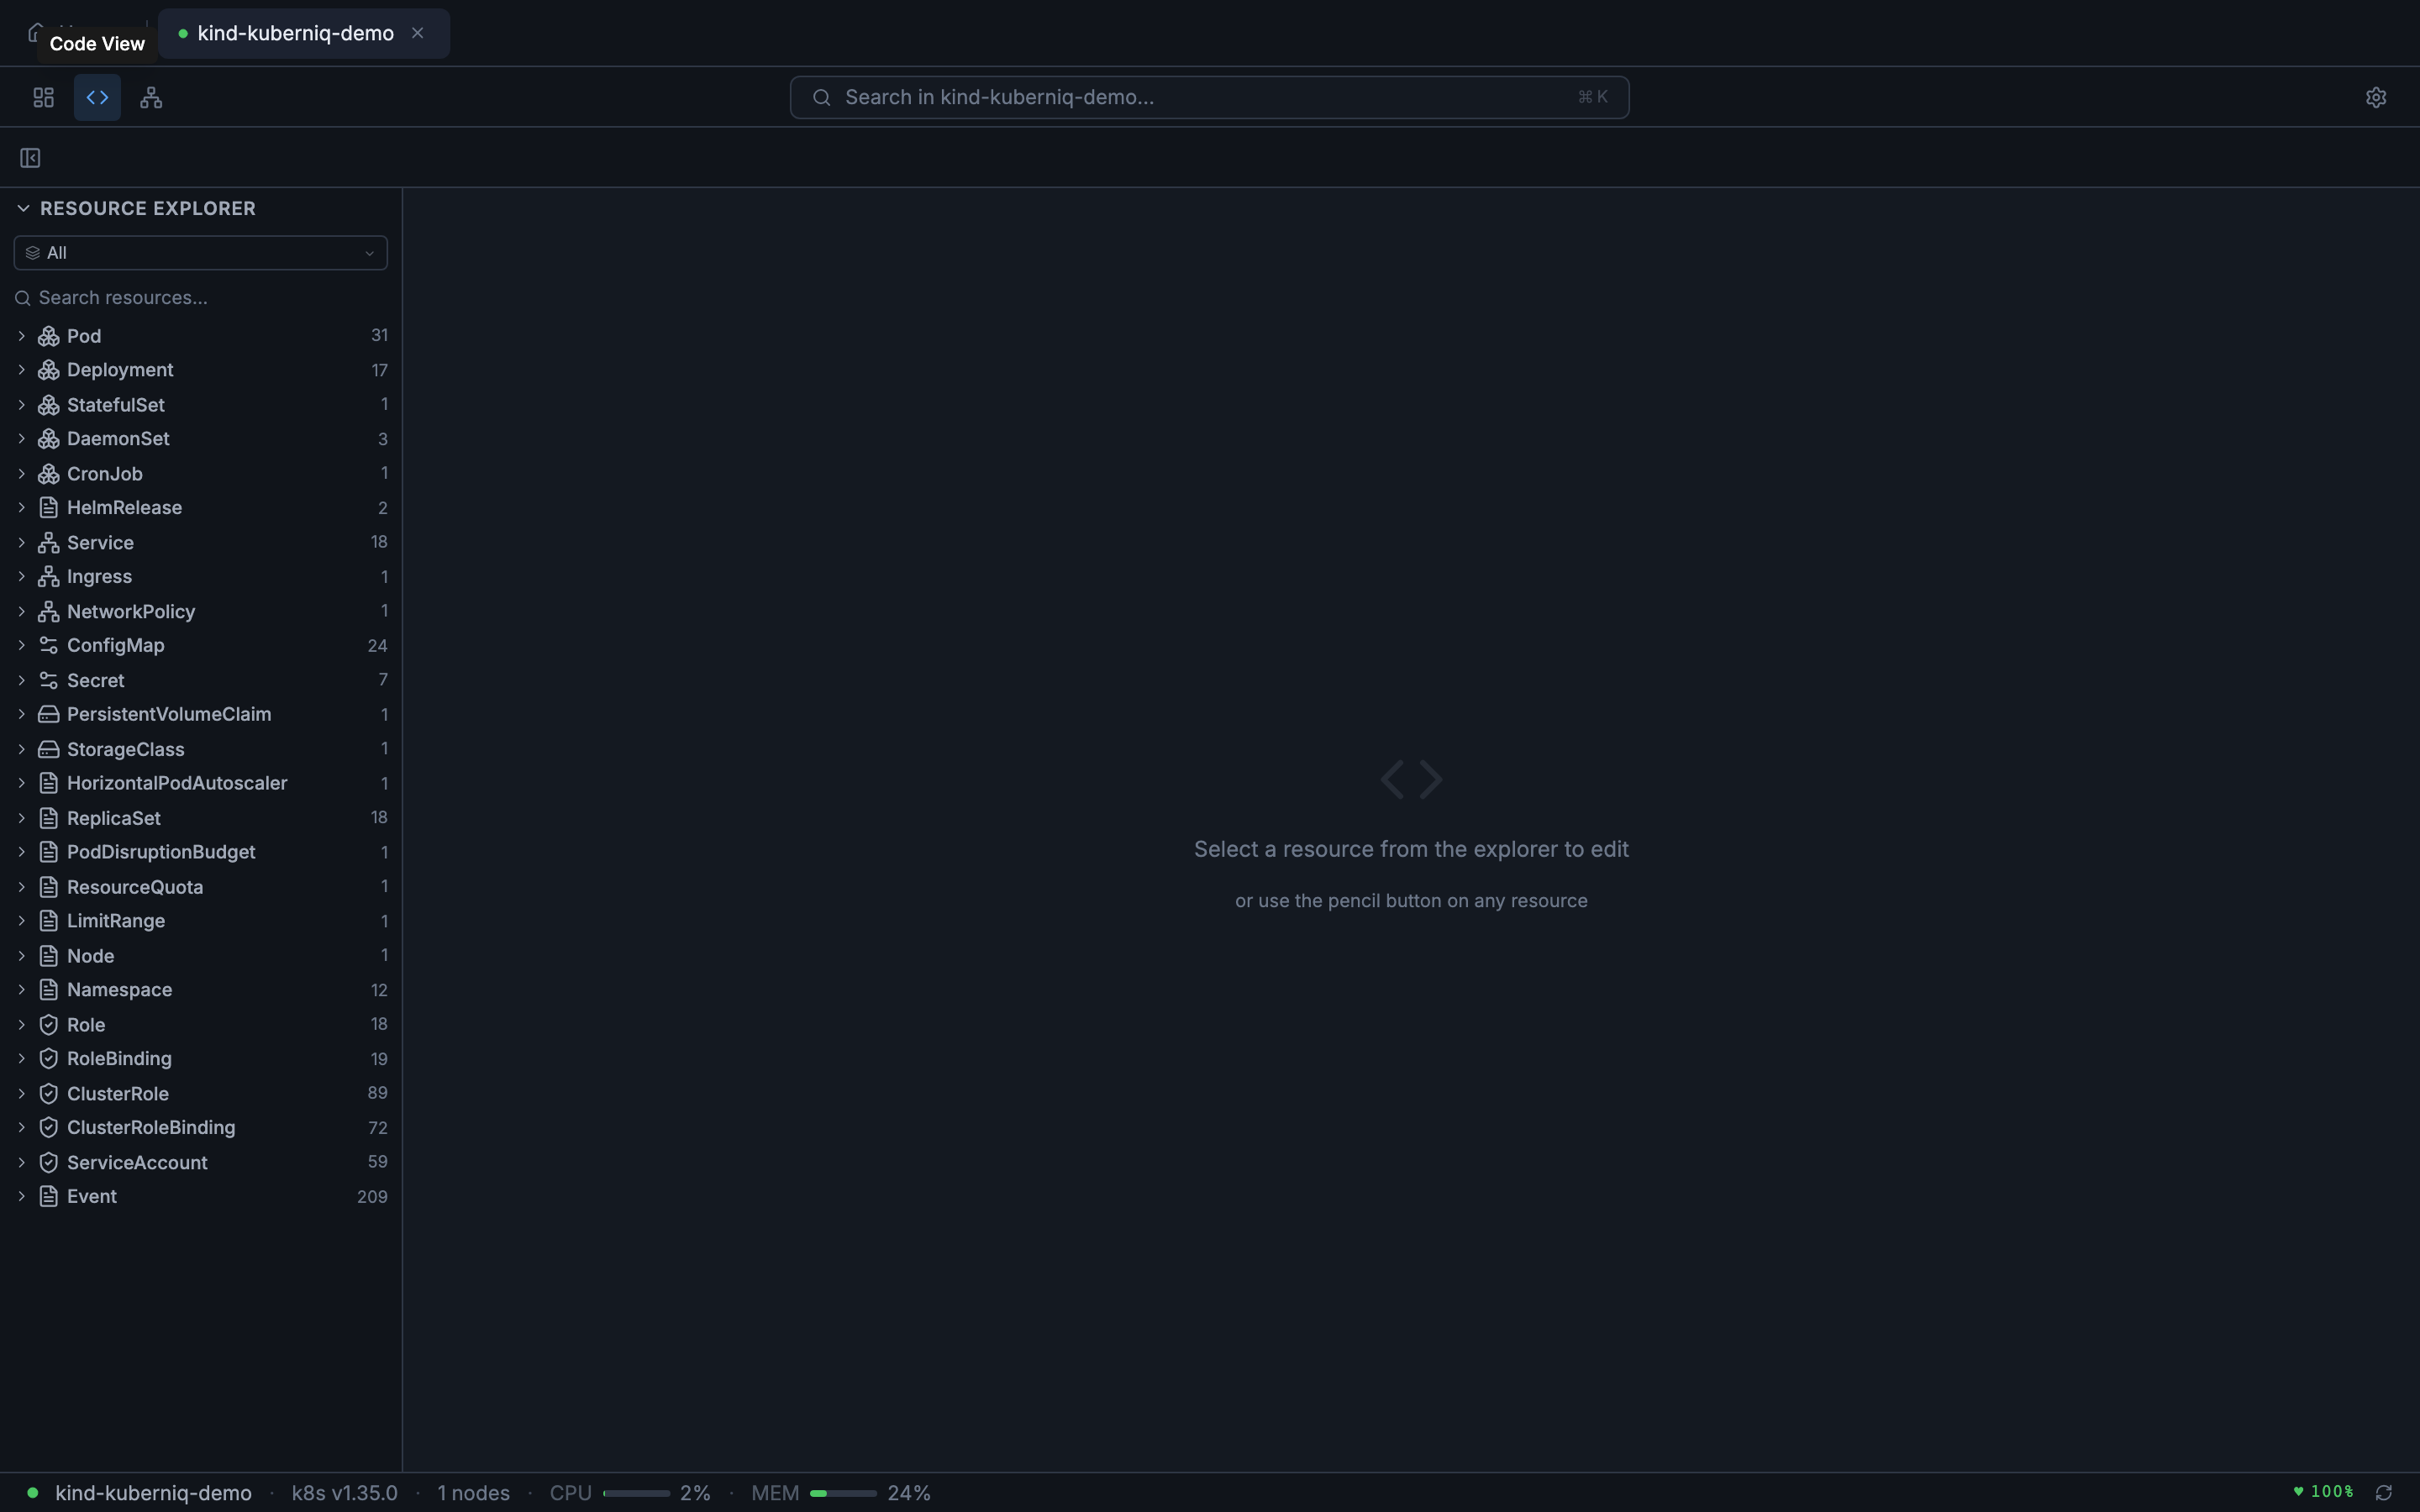Open the dashboard grid view icon
The width and height of the screenshot is (2420, 1512).
pyautogui.click(x=43, y=97)
